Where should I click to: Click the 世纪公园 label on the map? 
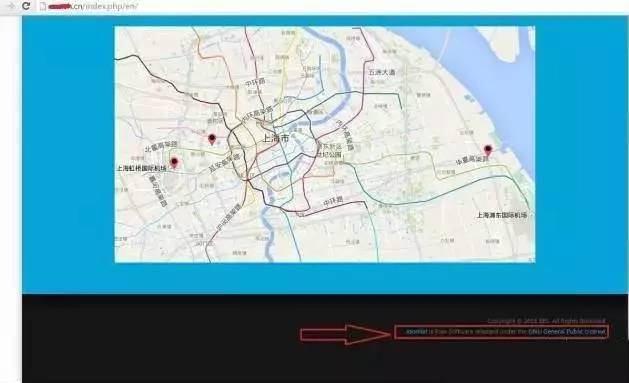click(329, 154)
